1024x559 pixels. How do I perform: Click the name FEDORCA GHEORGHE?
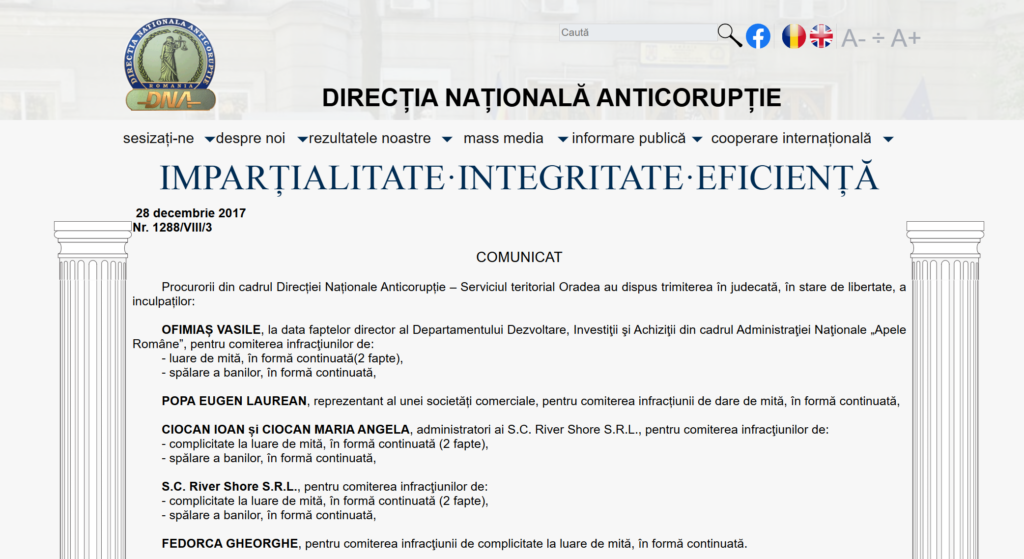(230, 543)
